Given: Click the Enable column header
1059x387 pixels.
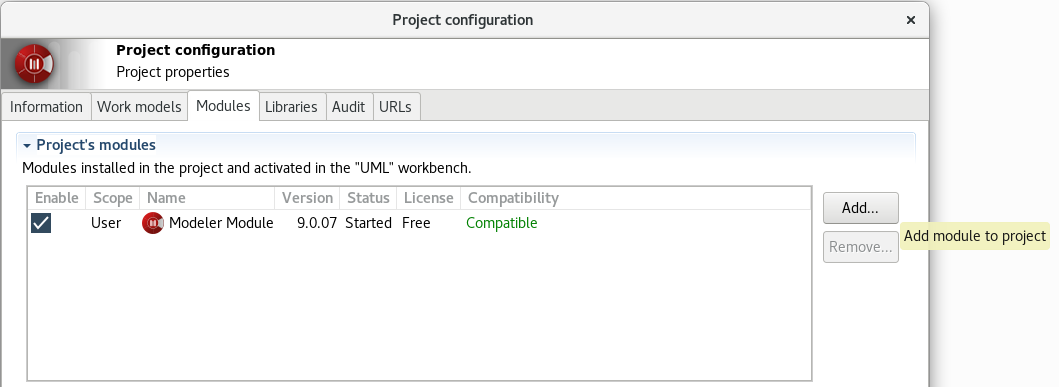Looking at the screenshot, I should pos(57,198).
